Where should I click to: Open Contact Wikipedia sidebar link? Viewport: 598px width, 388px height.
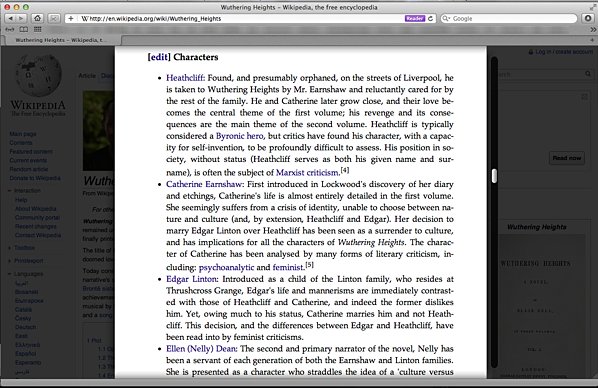tap(38, 235)
